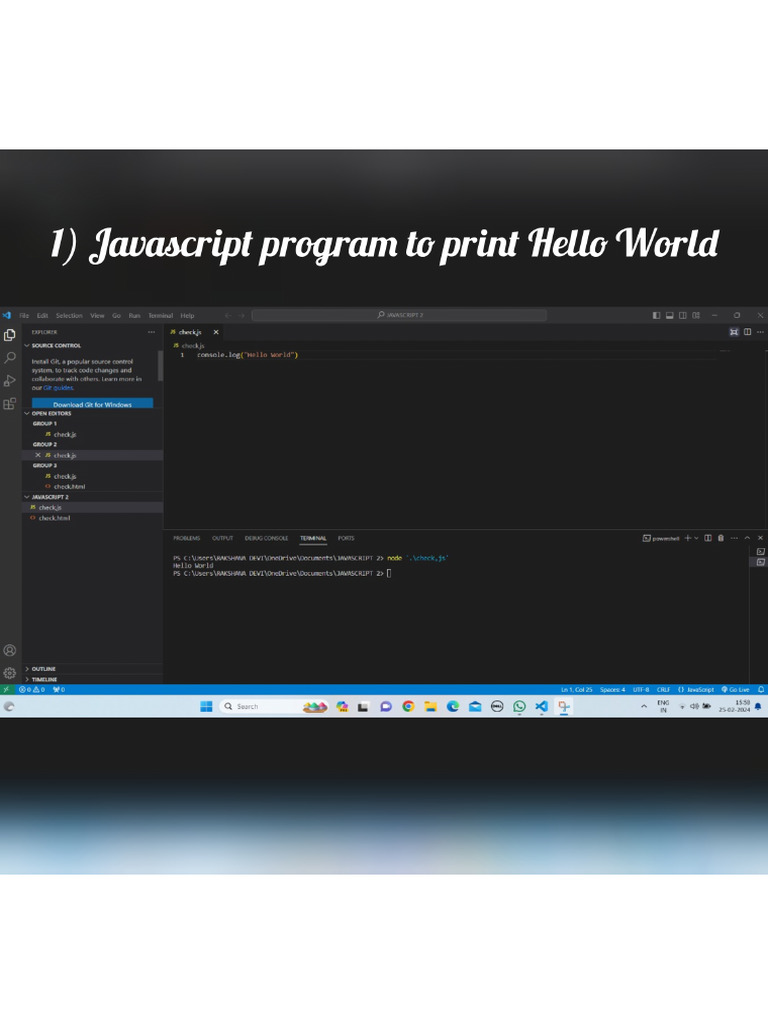Click the Go Live status bar button
Image resolution: width=768 pixels, height=1024 pixels.
pos(735,690)
